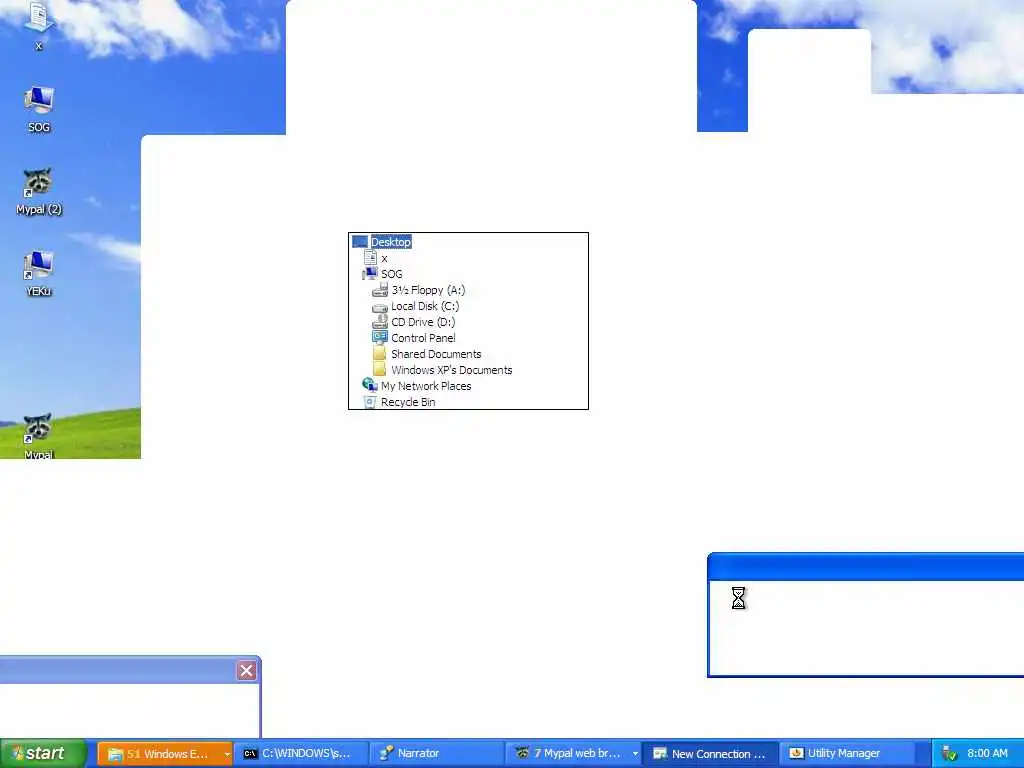The image size is (1024, 768).
Task: Close the window with the red X button
Action: click(x=246, y=671)
